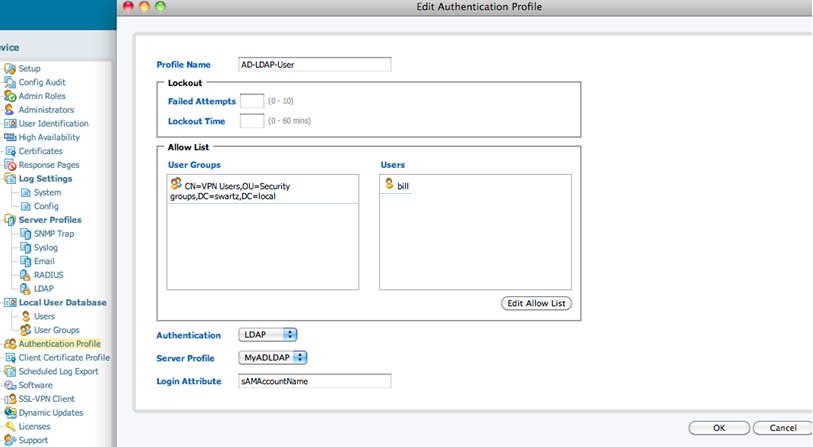Screen dimensions: 813x447
Task: Open RADIUS server profile
Action: [49, 275]
